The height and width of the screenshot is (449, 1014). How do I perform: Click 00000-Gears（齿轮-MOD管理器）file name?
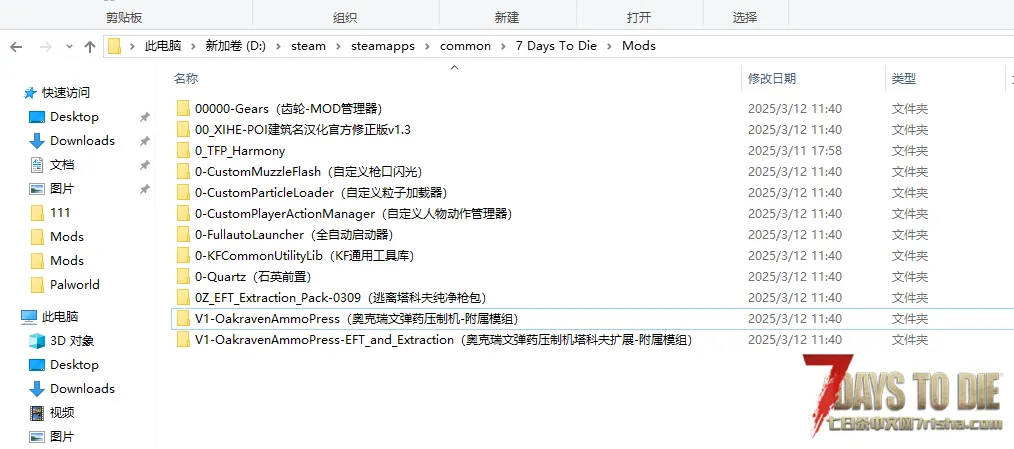coord(290,109)
